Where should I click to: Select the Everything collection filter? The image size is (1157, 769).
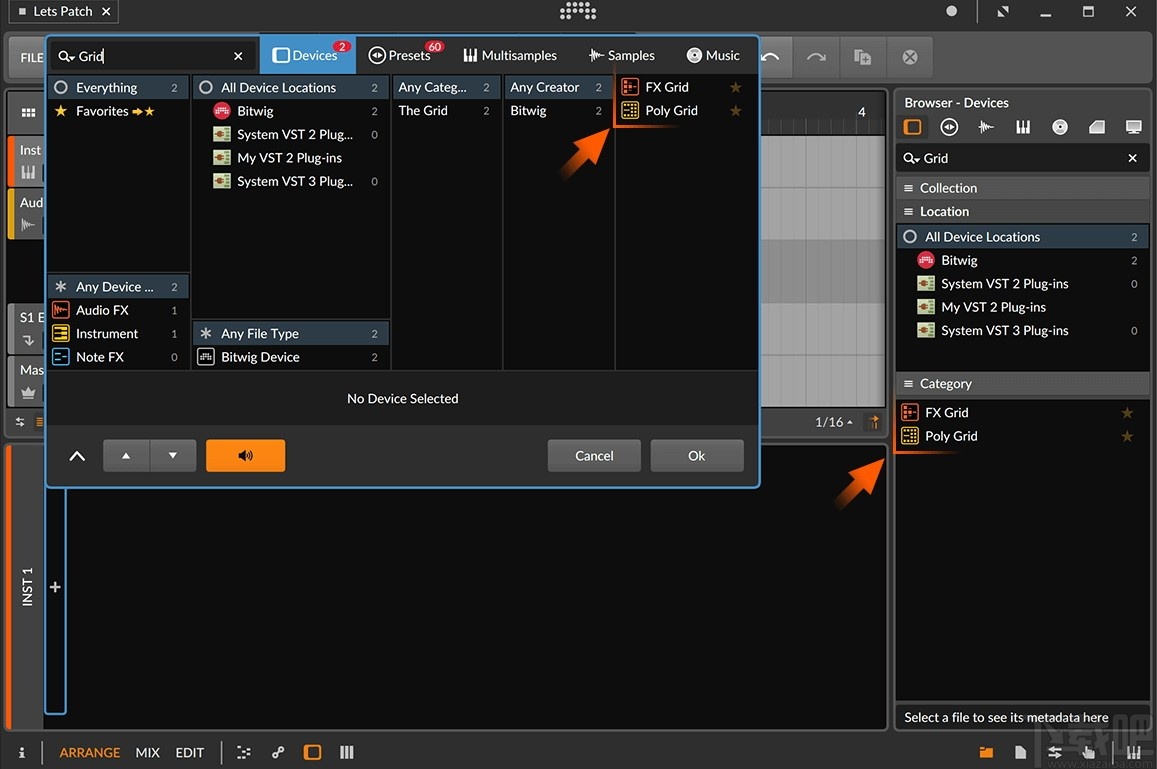pos(118,87)
